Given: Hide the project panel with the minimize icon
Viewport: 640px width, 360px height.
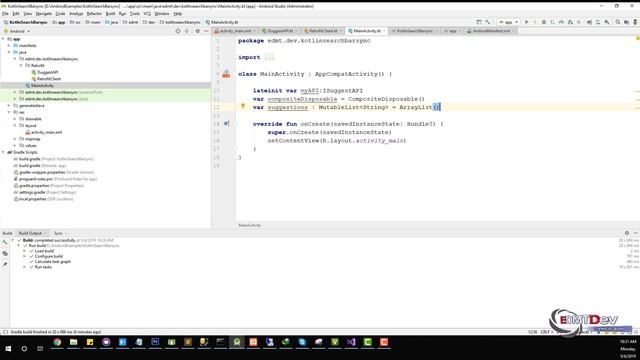Looking at the screenshot, I should click(x=206, y=31).
